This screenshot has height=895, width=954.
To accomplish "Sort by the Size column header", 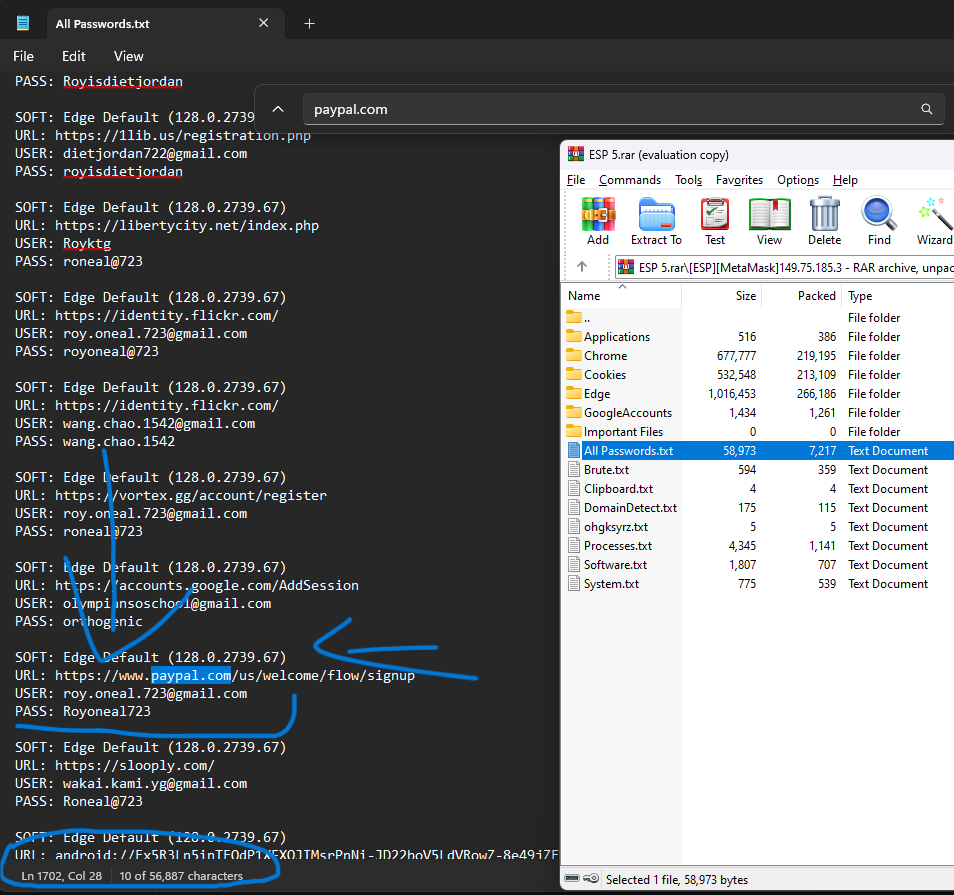I will point(722,296).
